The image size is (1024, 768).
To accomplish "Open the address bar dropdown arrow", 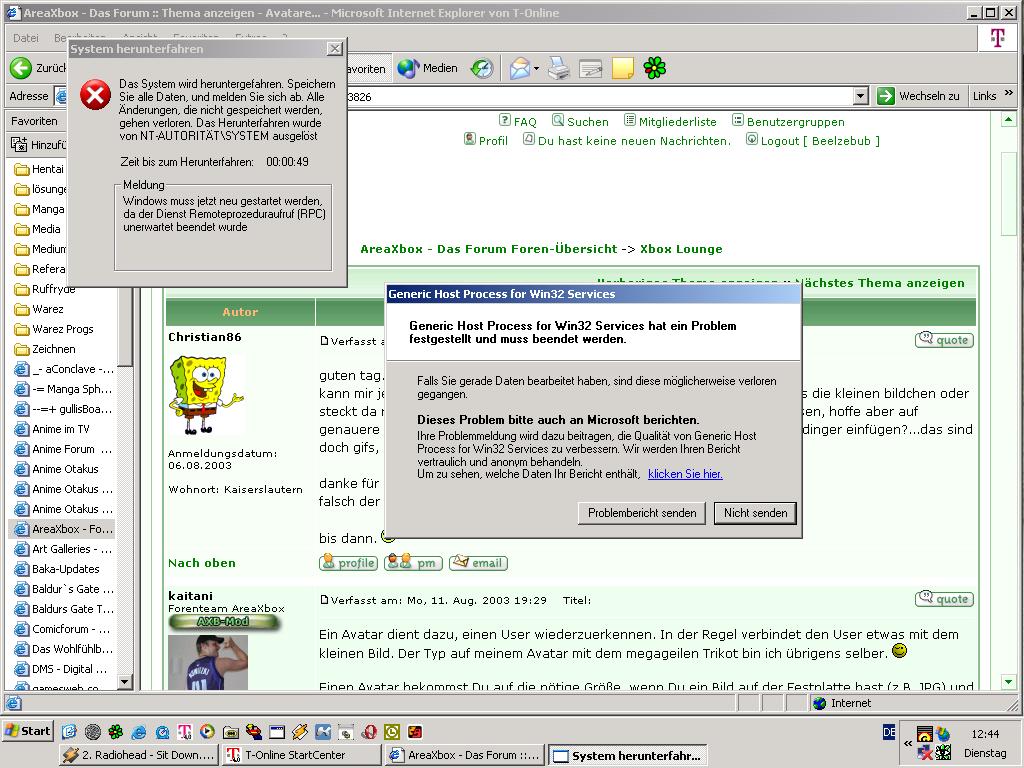I will pos(860,96).
